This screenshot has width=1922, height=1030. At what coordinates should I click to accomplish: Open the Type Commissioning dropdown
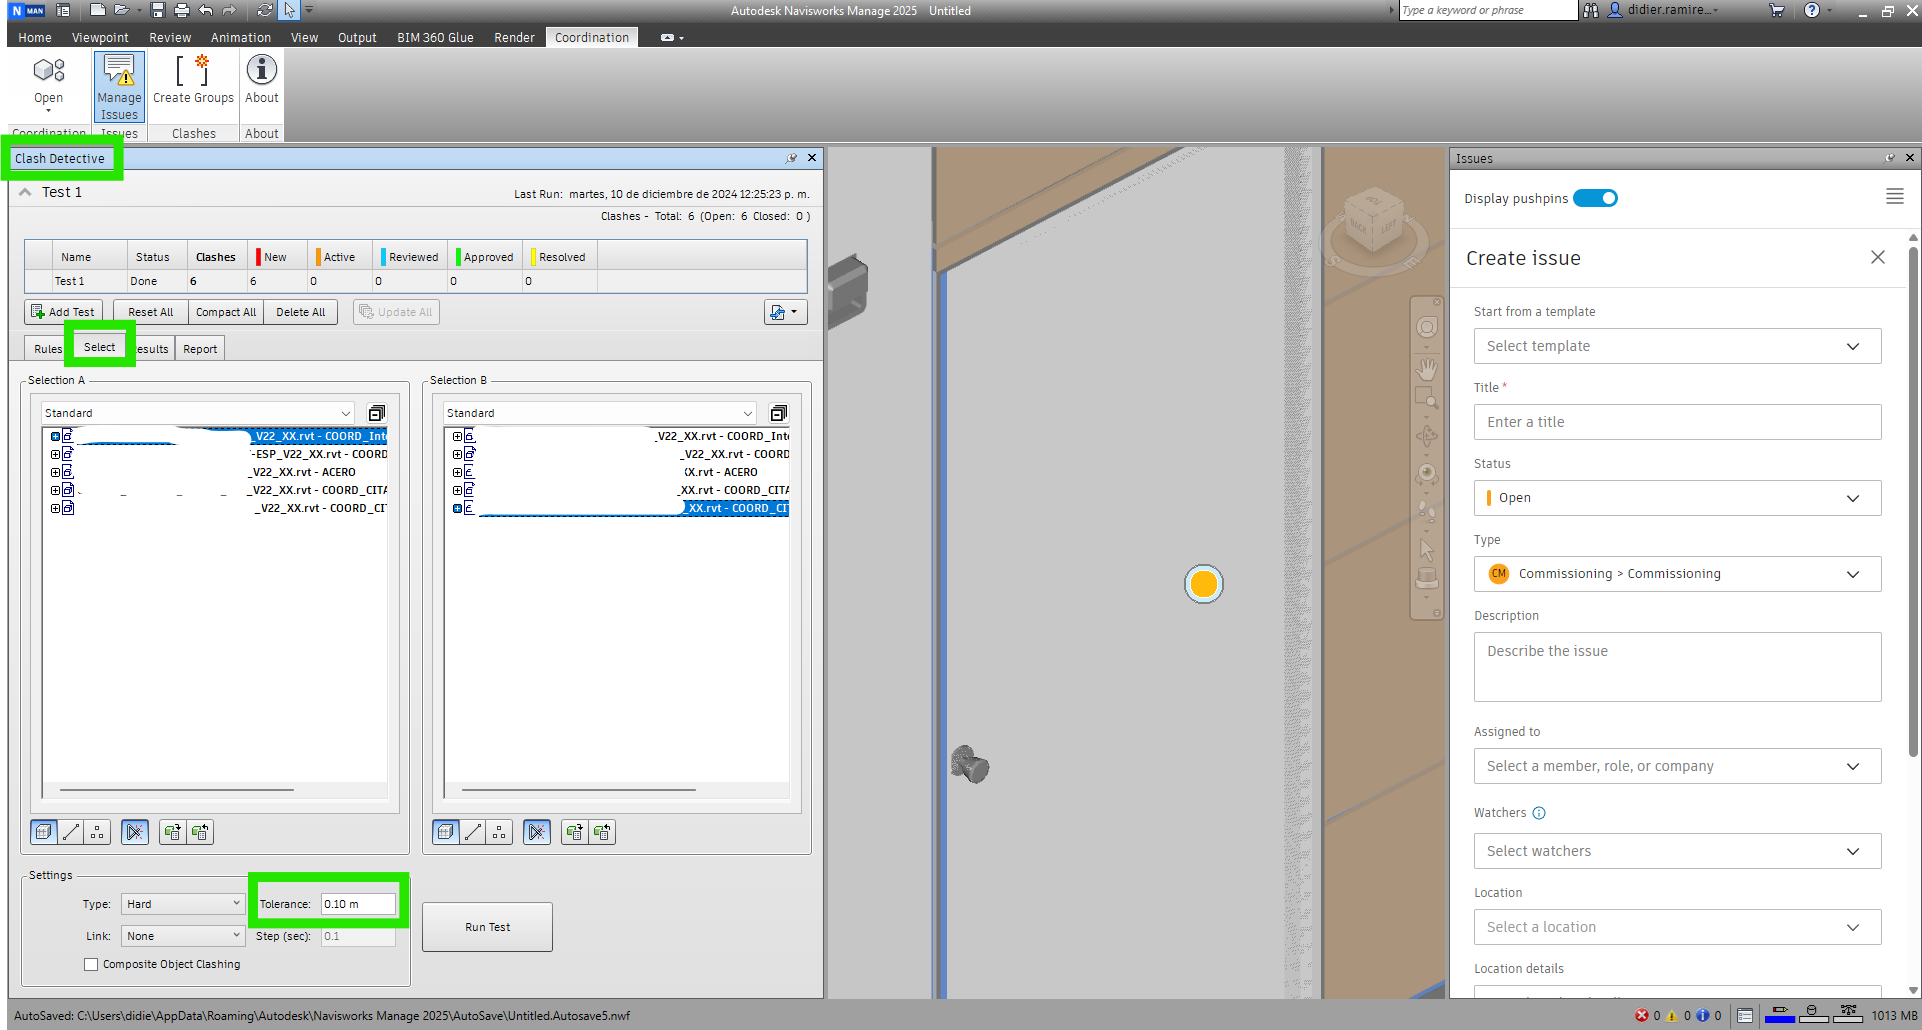pos(1677,574)
